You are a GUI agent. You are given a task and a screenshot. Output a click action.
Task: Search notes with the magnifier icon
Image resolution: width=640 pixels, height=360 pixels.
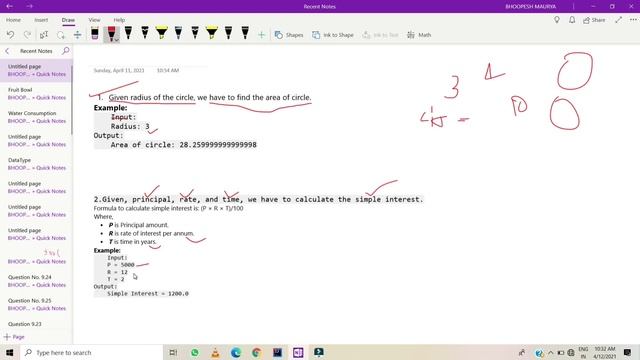65,51
